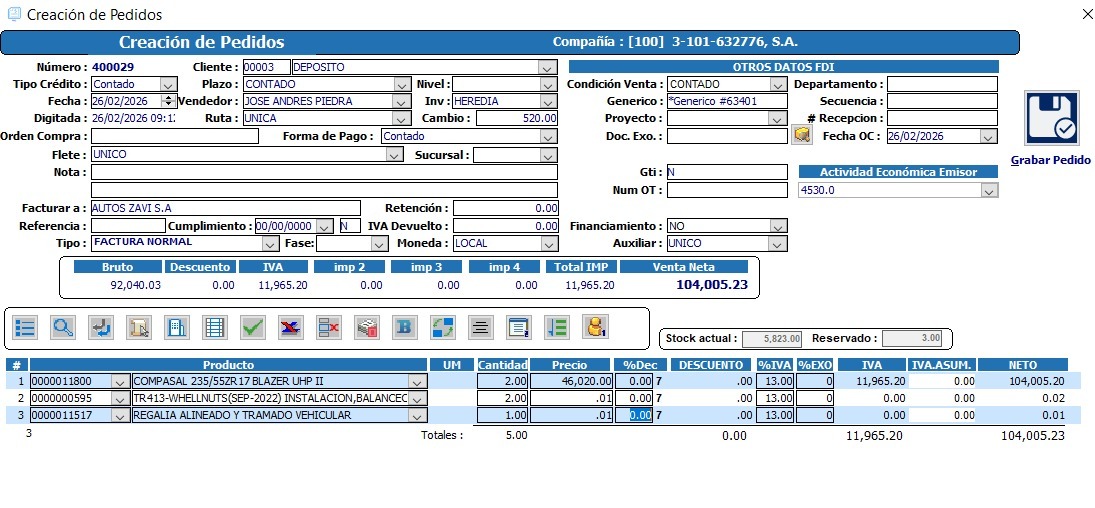The height and width of the screenshot is (508, 1095).
Task: Open the Inv HEREDIA dropdown
Action: click(x=549, y=101)
